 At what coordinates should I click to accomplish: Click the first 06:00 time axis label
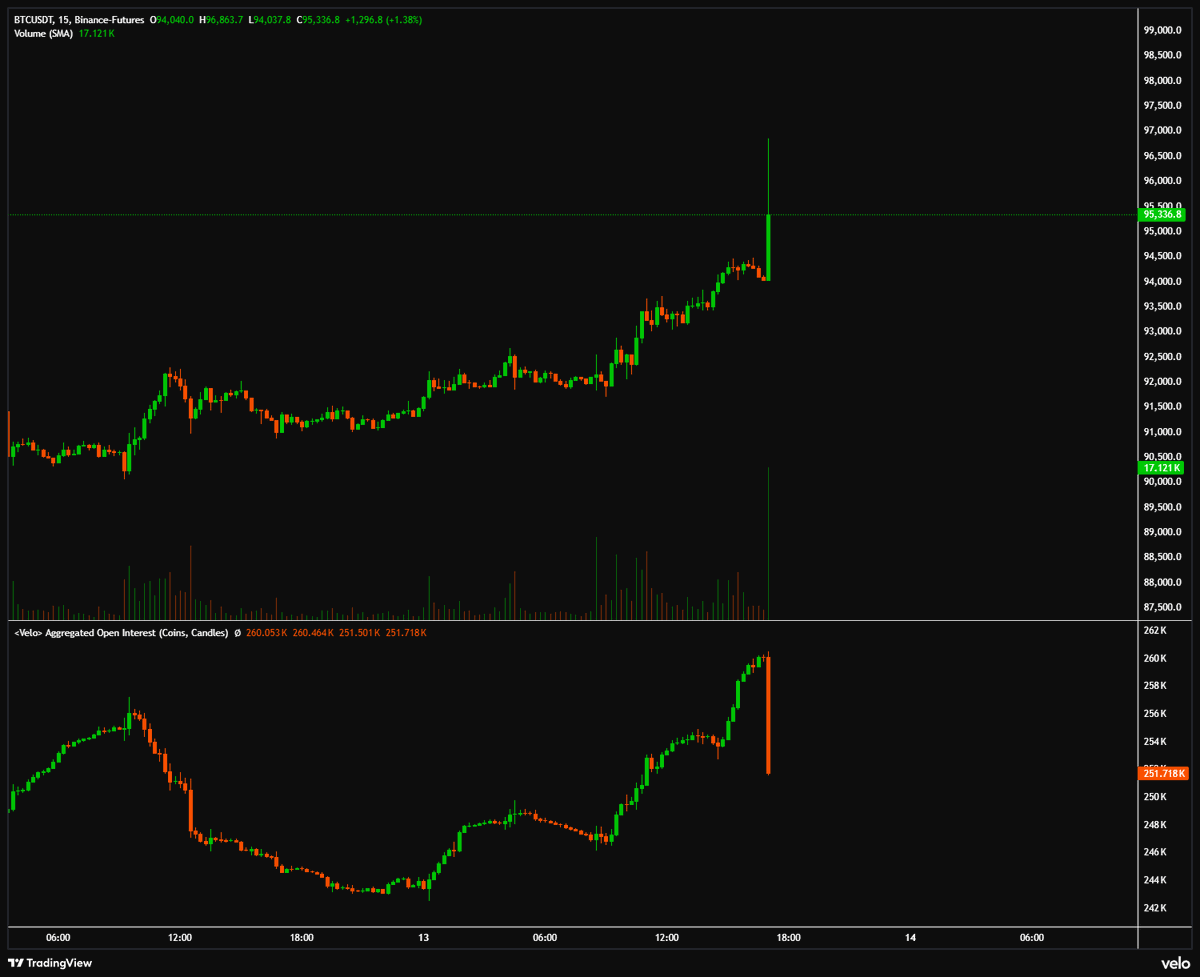click(x=58, y=937)
